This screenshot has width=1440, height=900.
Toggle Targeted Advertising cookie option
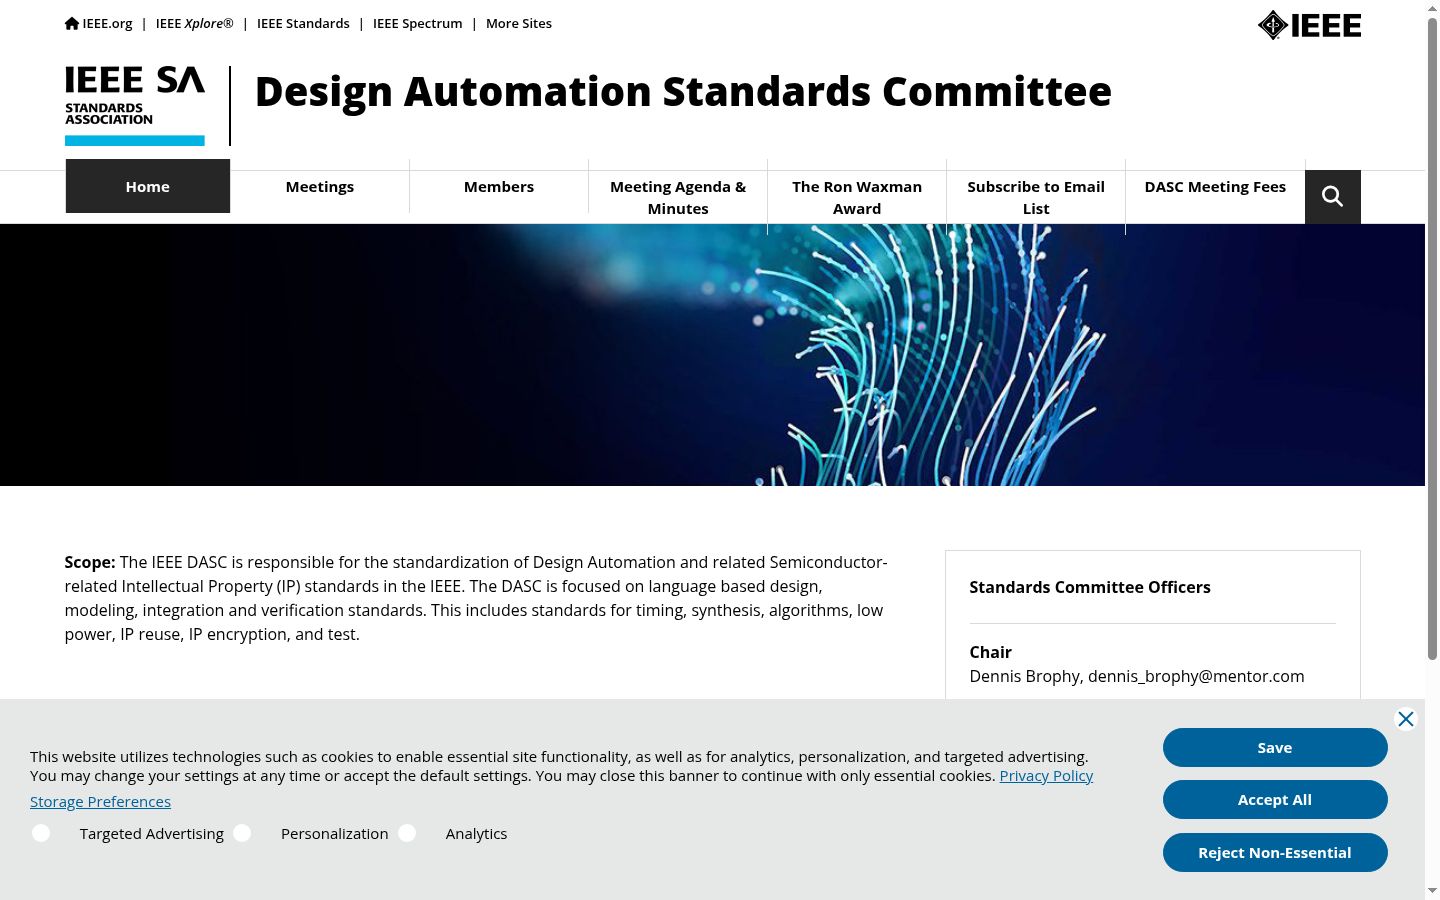(x=41, y=833)
